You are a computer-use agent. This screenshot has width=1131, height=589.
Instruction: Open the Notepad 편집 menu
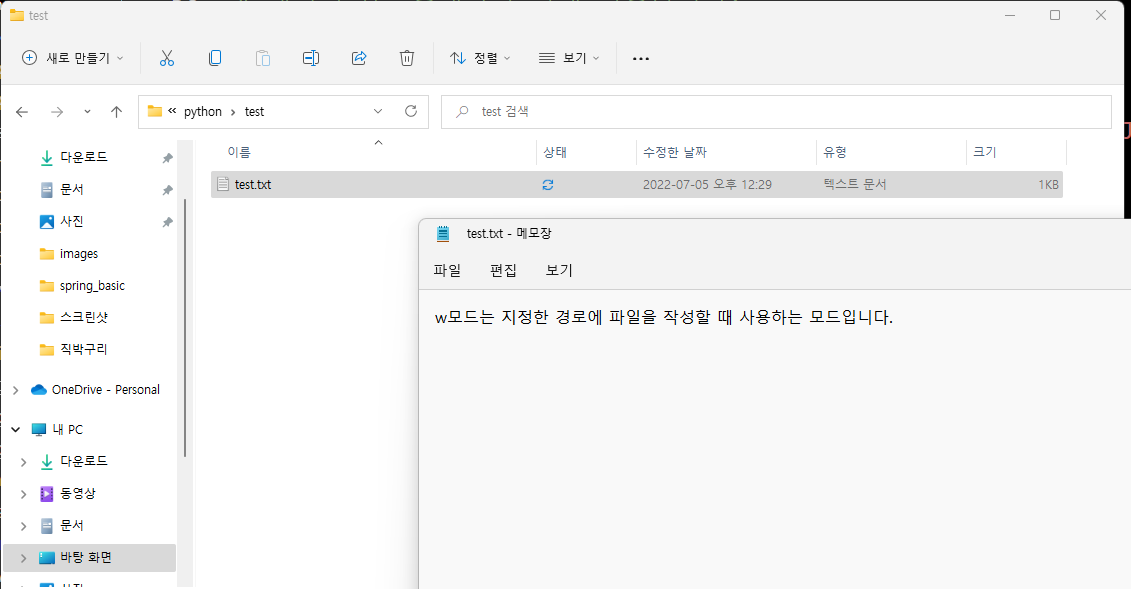click(x=503, y=270)
